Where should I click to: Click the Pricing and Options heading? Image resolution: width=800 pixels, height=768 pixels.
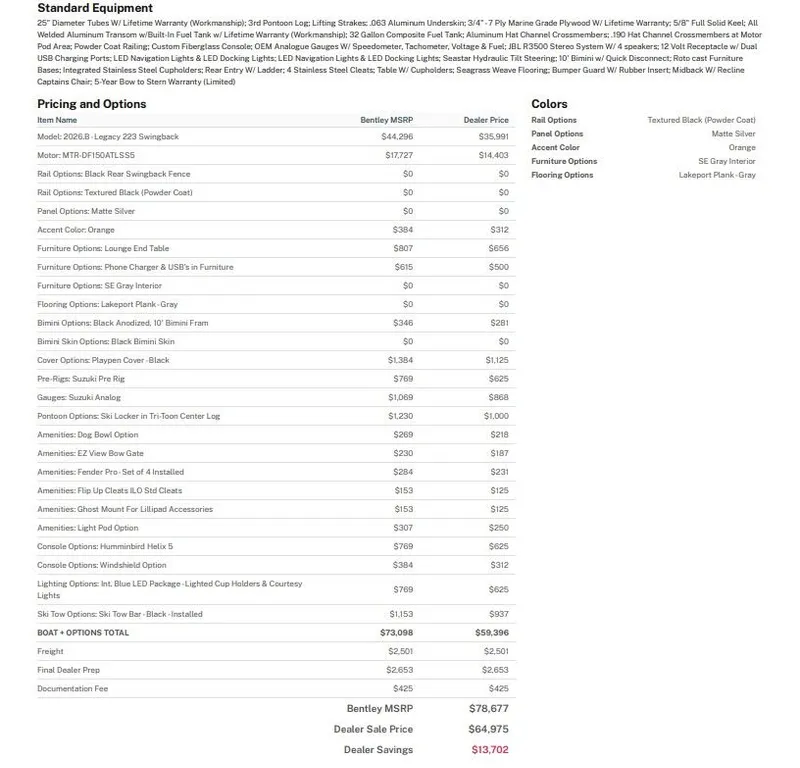click(x=91, y=104)
